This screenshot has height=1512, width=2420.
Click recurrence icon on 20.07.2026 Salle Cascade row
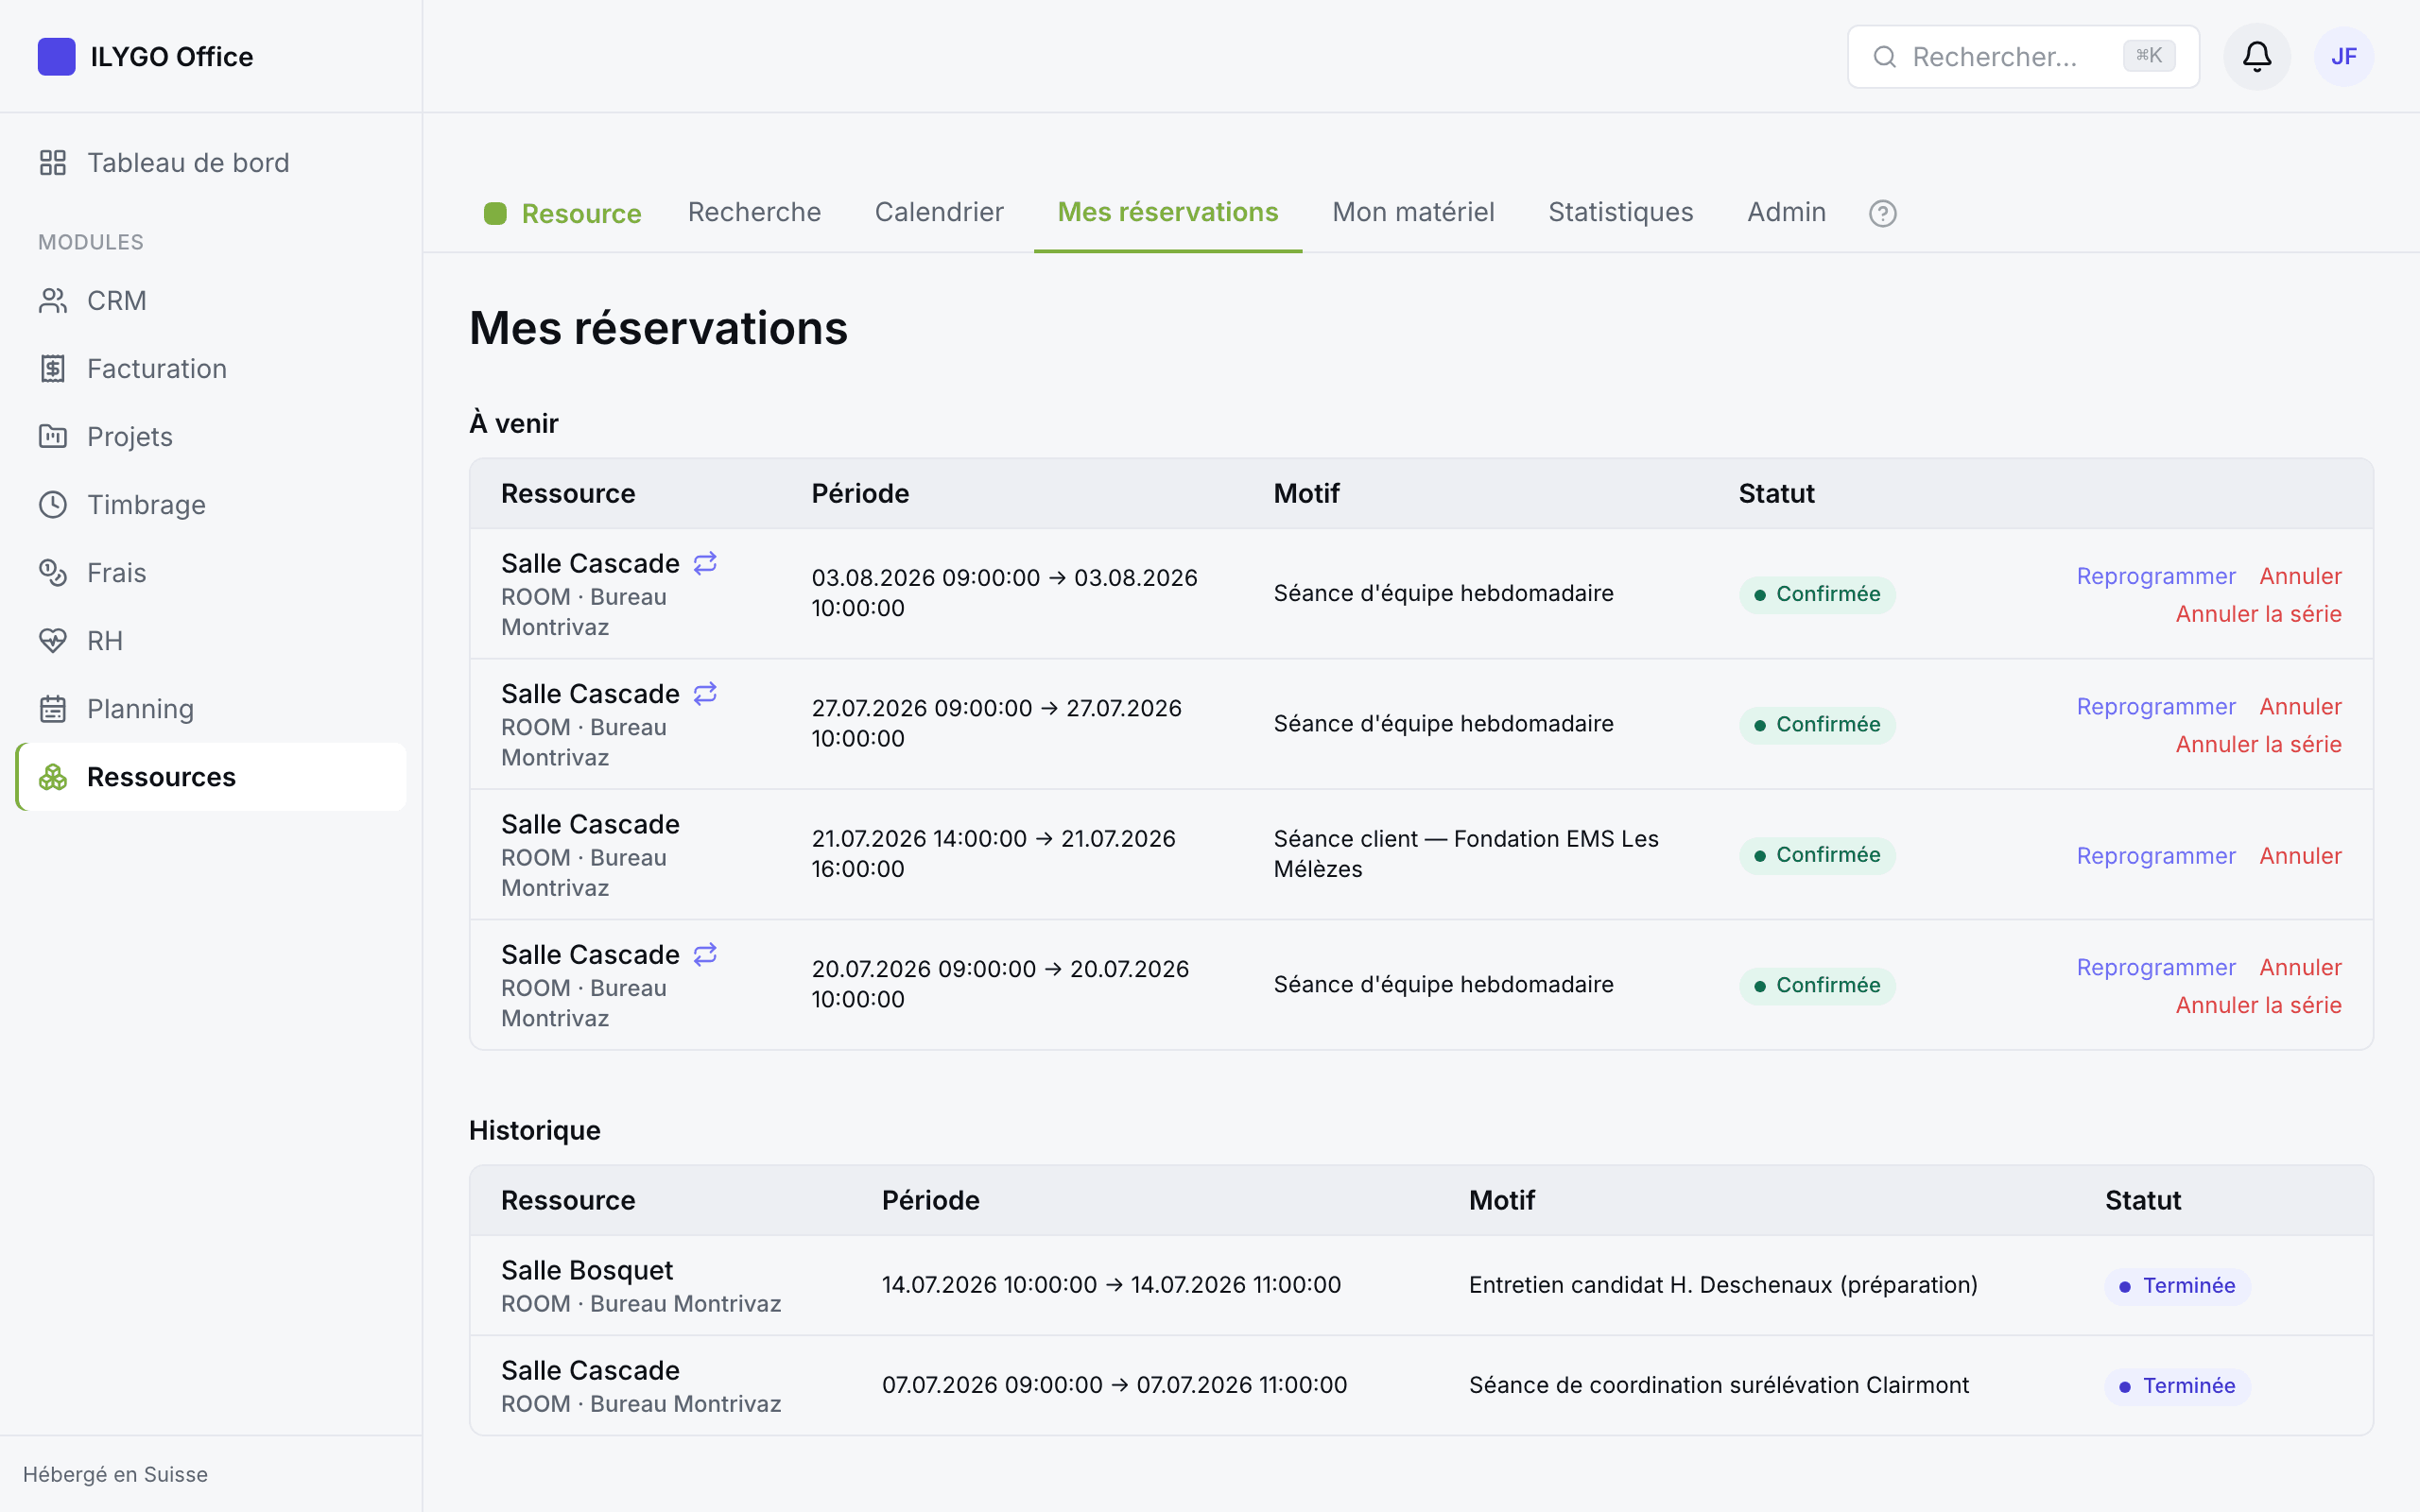point(705,954)
